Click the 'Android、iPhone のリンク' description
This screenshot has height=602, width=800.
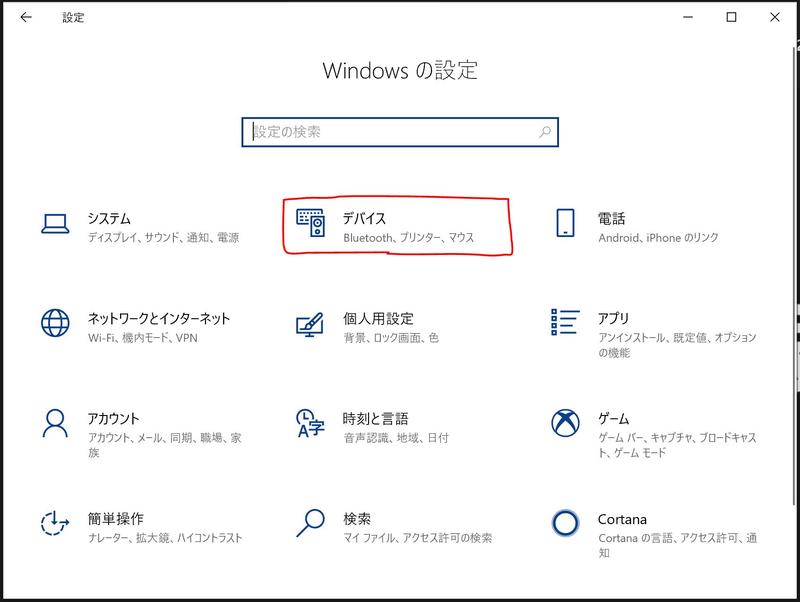click(658, 238)
